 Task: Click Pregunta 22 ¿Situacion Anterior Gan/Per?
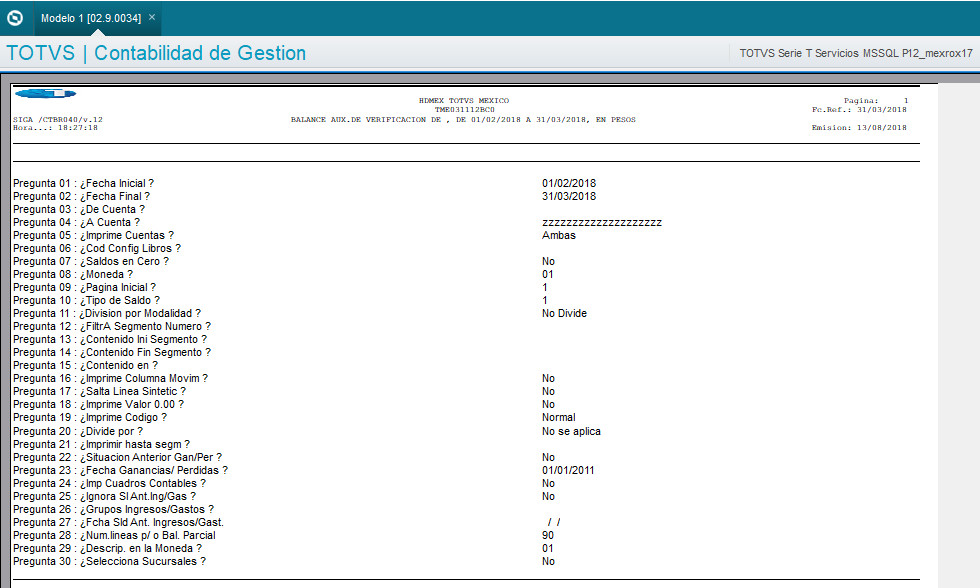pyautogui.click(x=118, y=458)
